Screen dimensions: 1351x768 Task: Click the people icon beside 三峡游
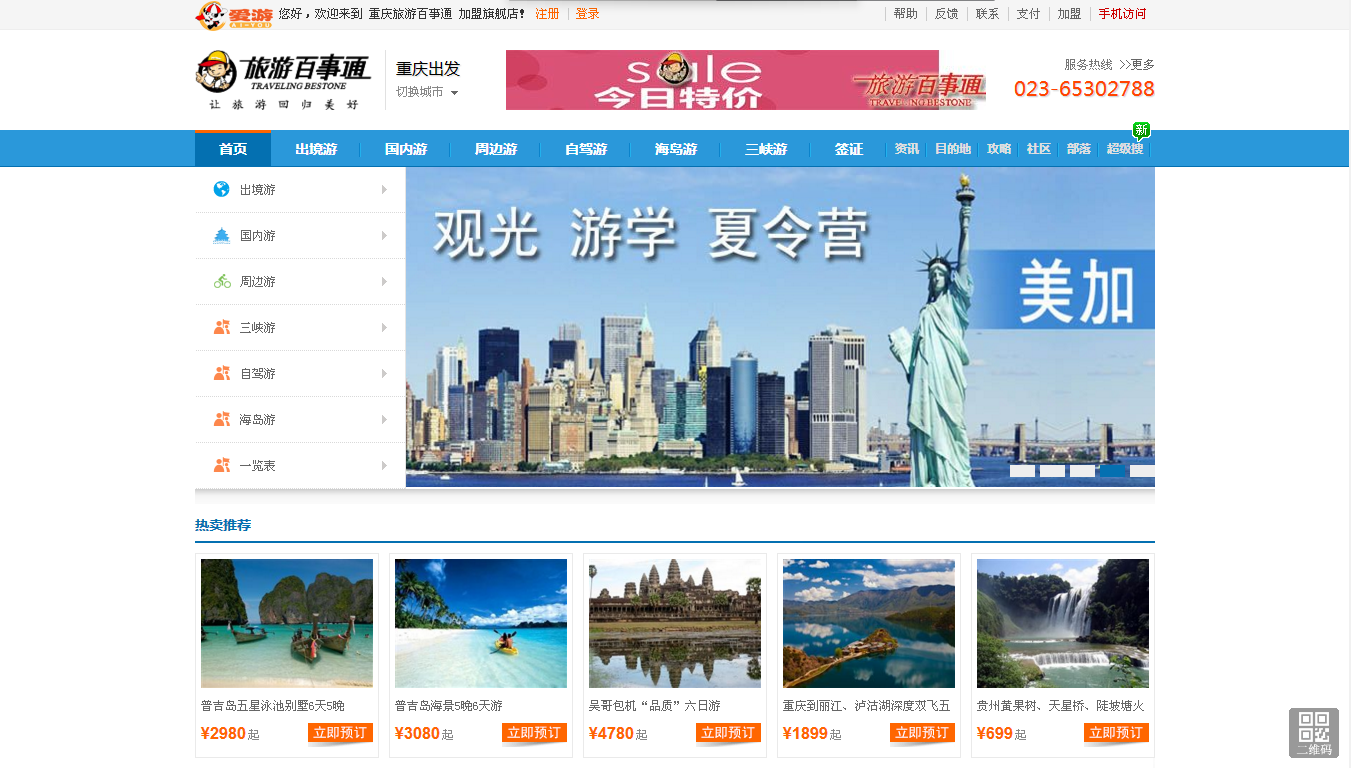(222, 327)
